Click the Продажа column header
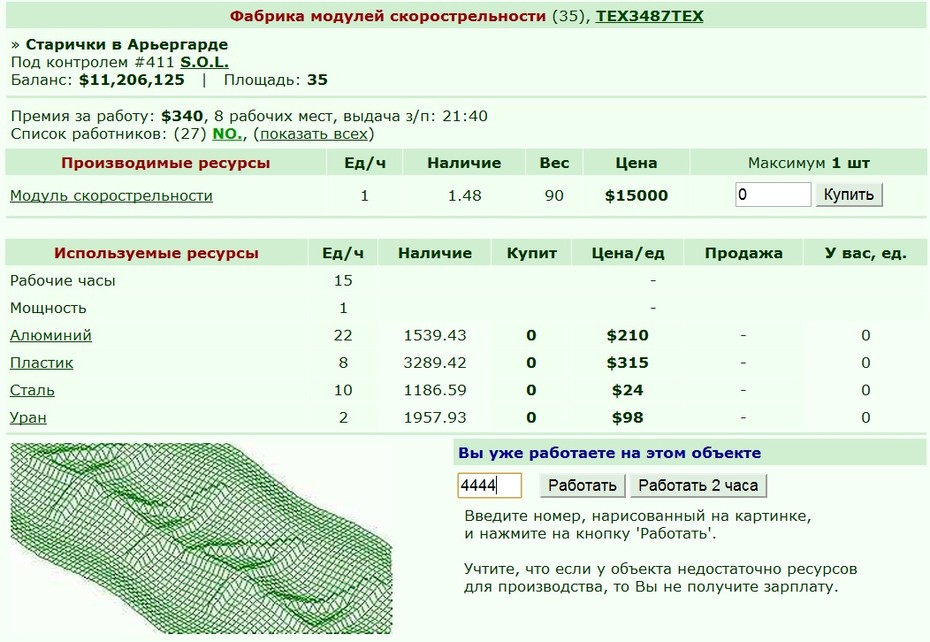The image size is (930, 642). pos(743,253)
